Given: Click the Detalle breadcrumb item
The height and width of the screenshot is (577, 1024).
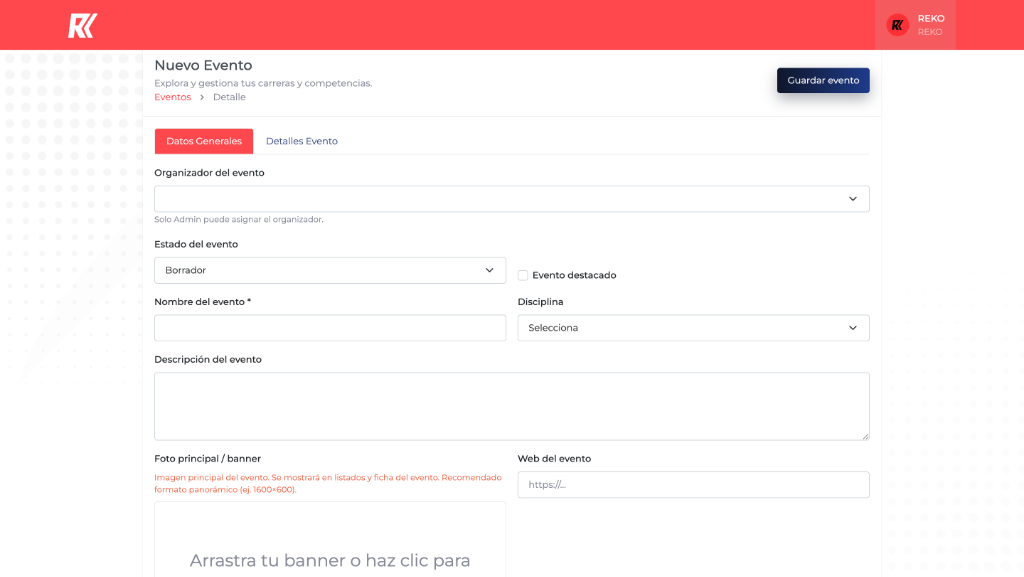Looking at the screenshot, I should [x=229, y=97].
